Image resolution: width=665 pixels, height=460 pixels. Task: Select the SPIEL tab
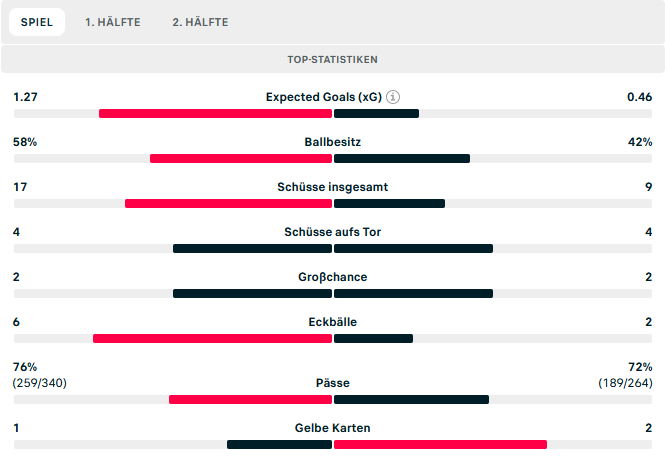point(38,22)
